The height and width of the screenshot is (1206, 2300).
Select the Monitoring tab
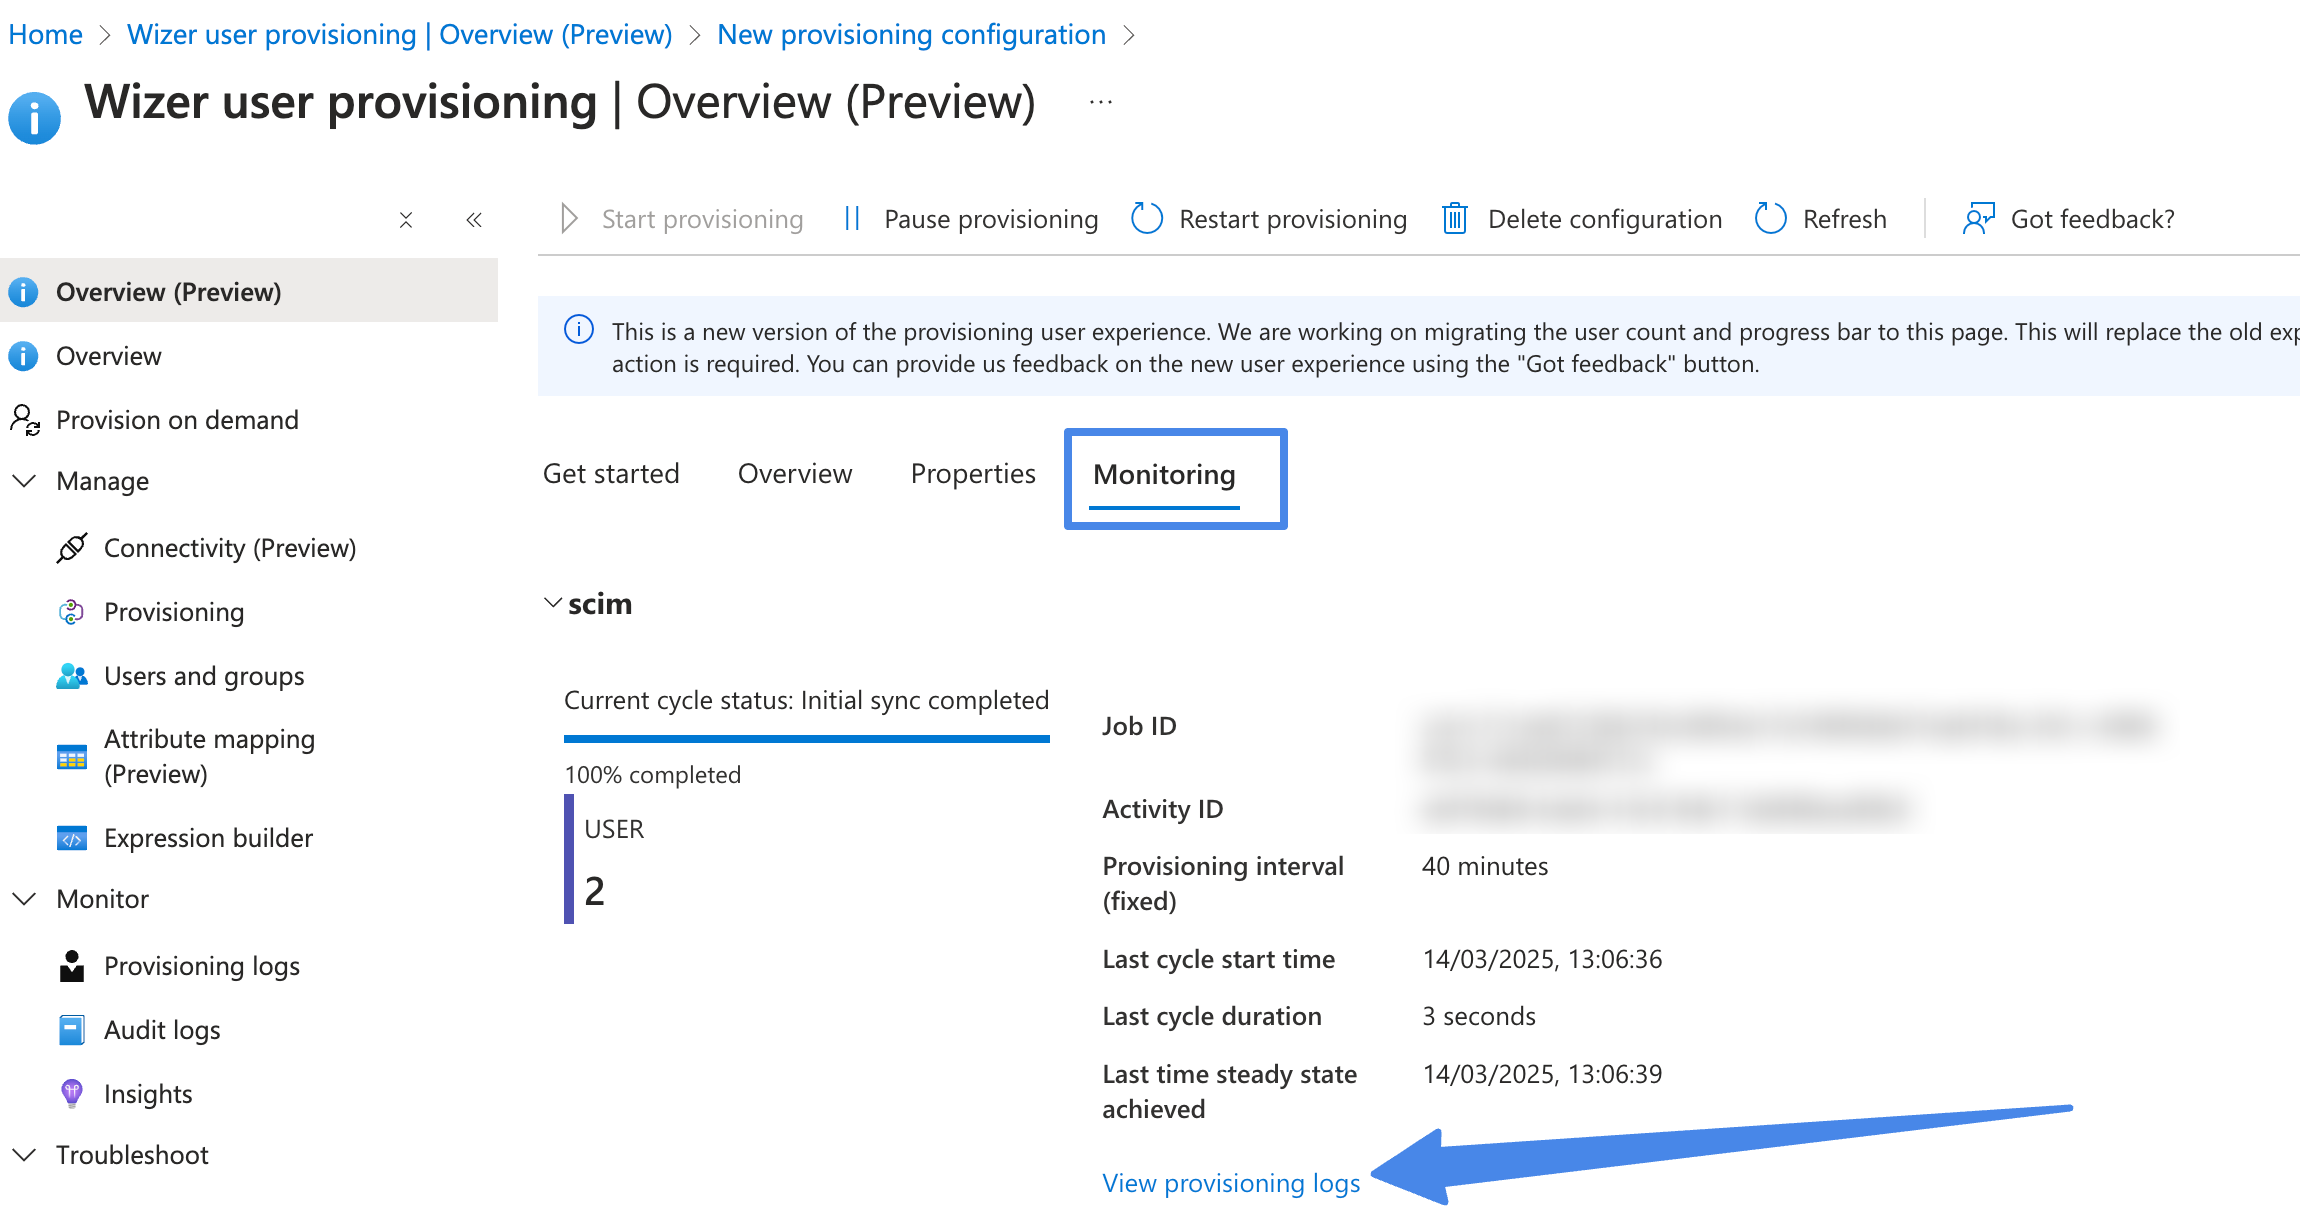1164,474
